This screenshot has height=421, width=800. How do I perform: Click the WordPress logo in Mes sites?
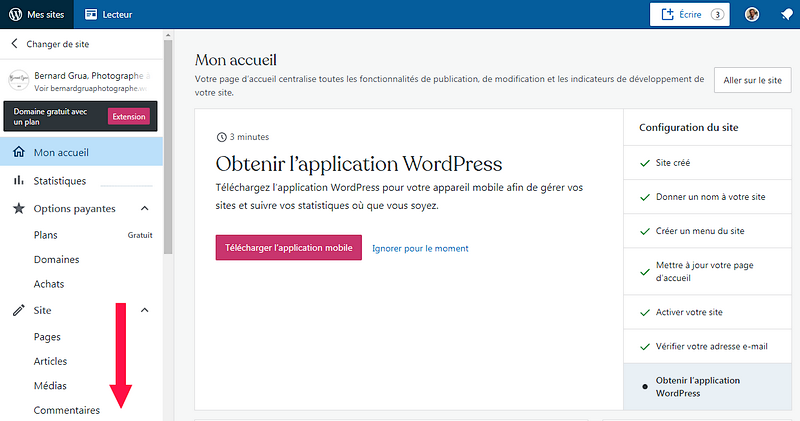[15, 15]
